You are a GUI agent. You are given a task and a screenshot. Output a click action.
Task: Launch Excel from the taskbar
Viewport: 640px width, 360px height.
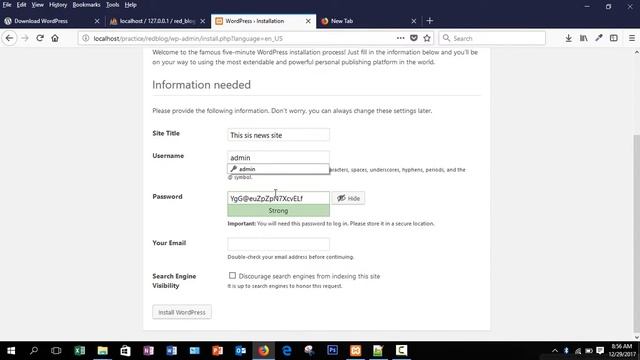coord(80,351)
